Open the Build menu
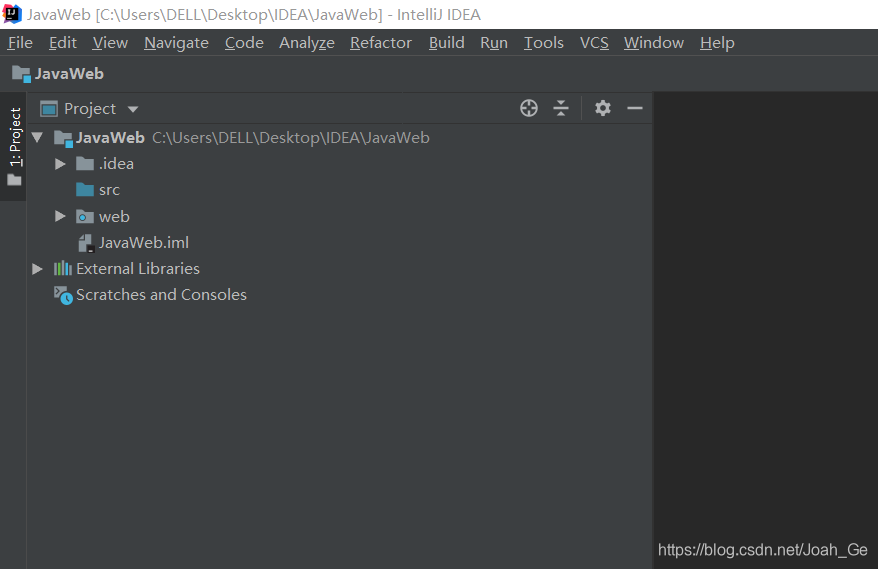Screen dimensions: 878x569 pyautogui.click(x=447, y=43)
